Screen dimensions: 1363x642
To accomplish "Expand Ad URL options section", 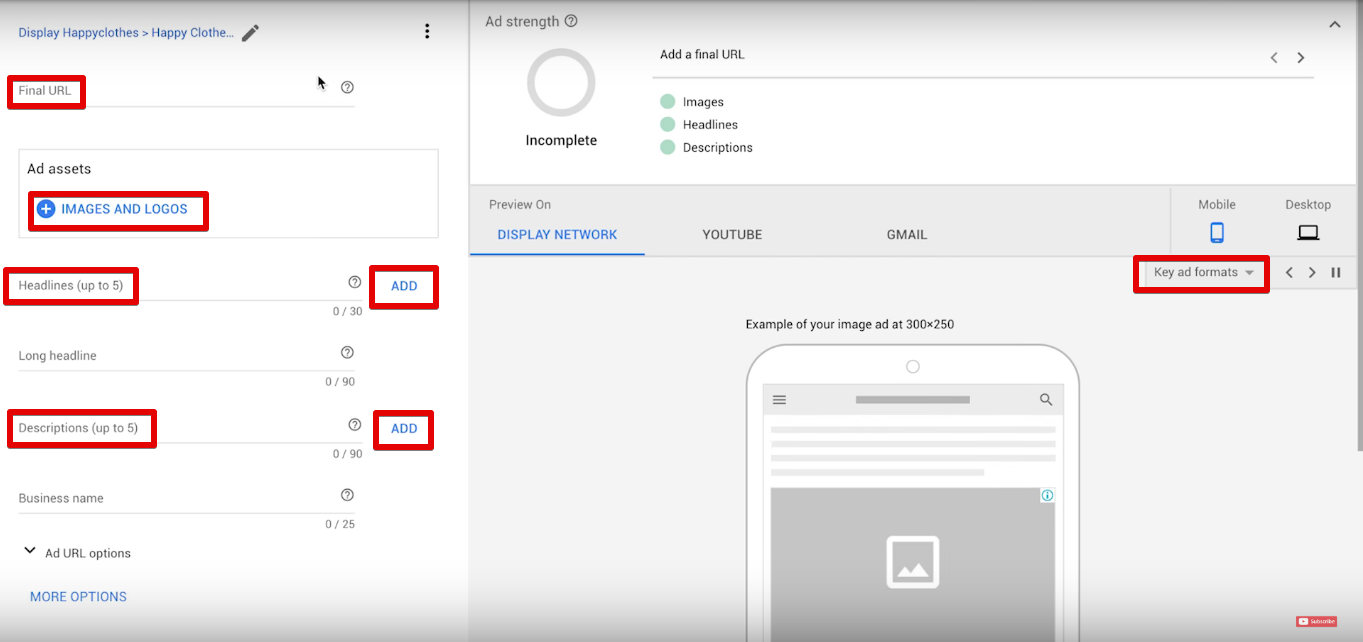I will pyautogui.click(x=77, y=552).
